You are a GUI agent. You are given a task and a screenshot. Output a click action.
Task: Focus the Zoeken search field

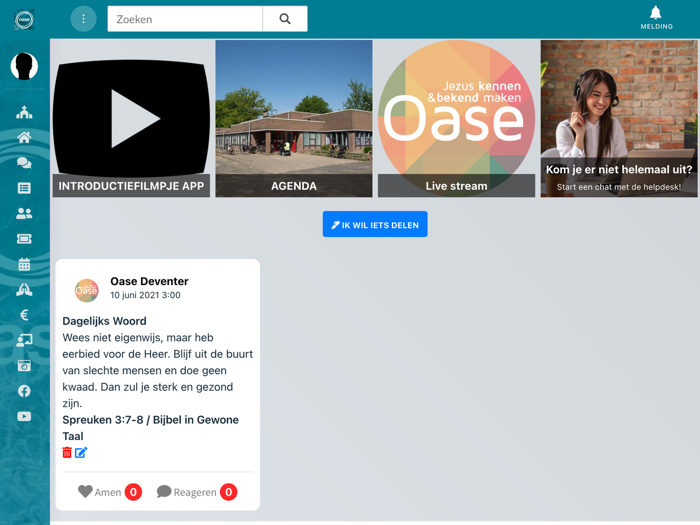pyautogui.click(x=185, y=19)
